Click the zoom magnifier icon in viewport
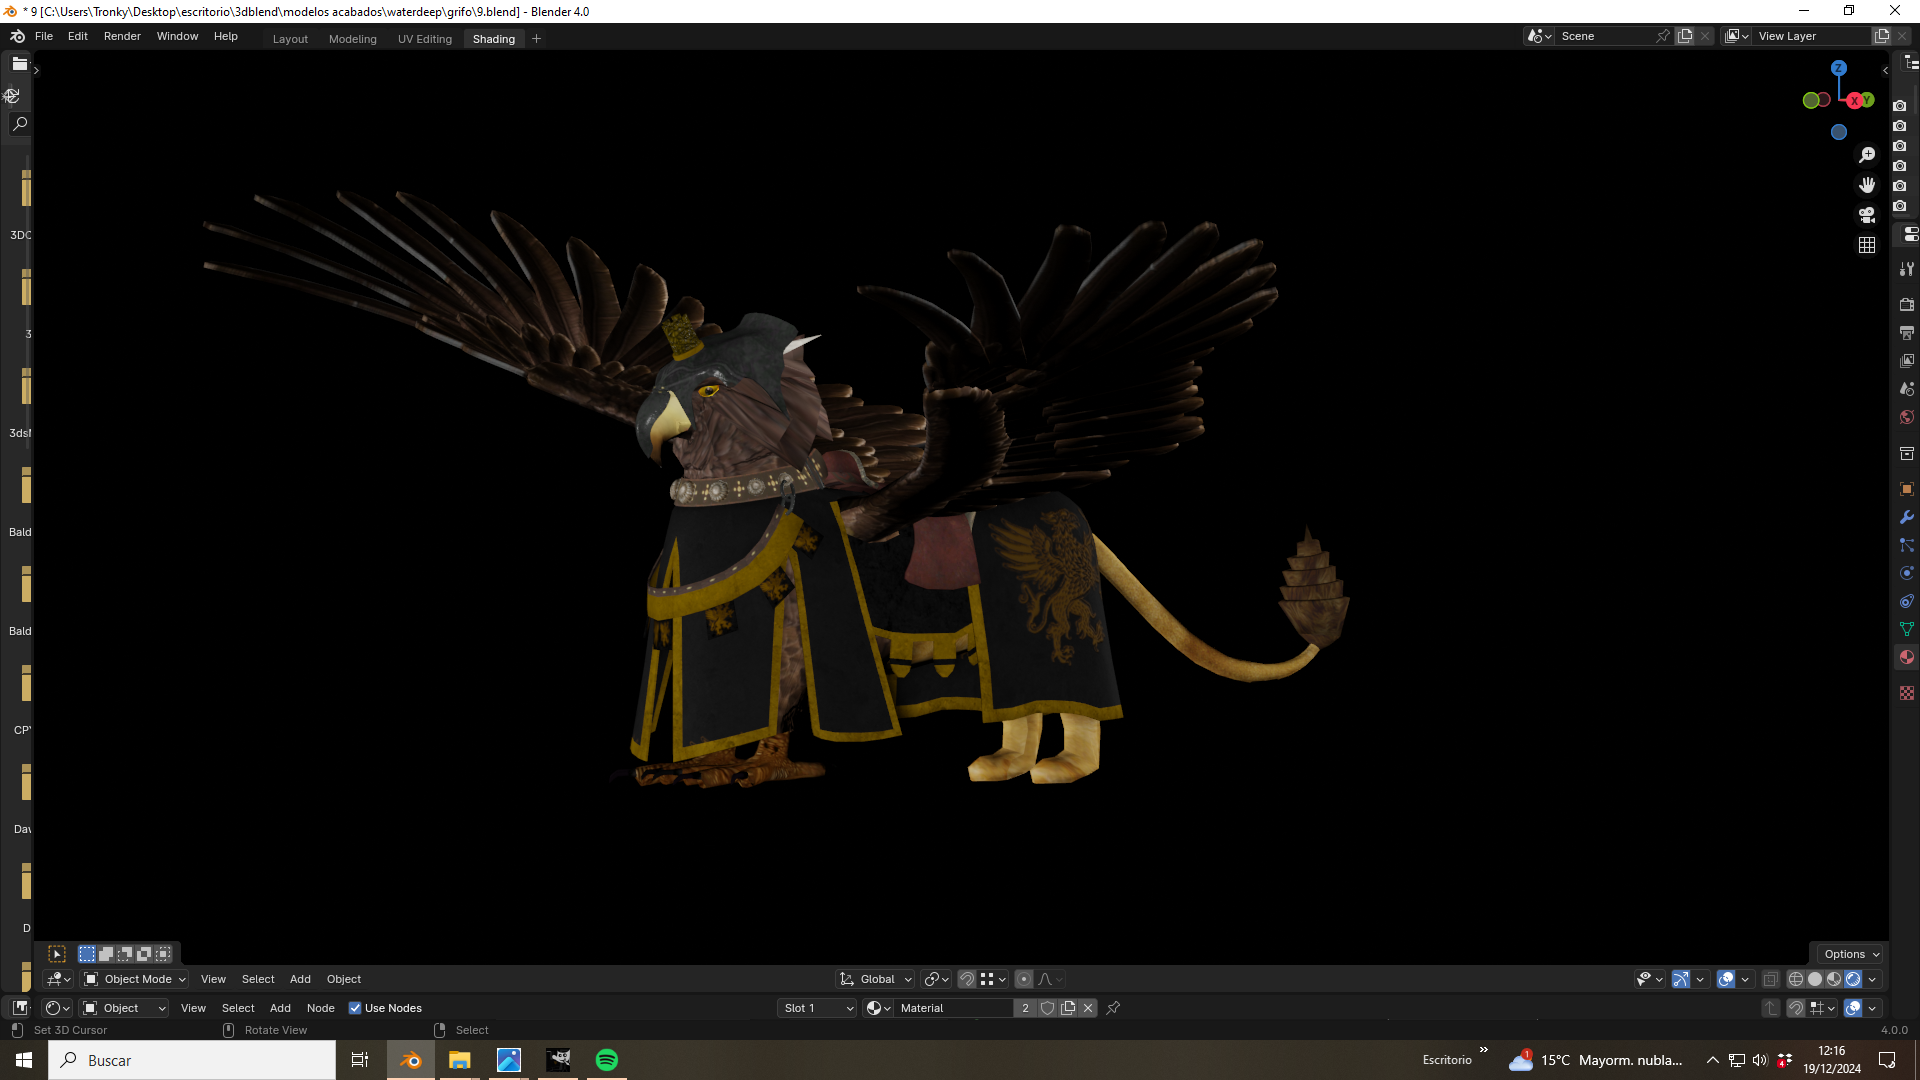Screen dimensions: 1920x1080 [1866, 155]
